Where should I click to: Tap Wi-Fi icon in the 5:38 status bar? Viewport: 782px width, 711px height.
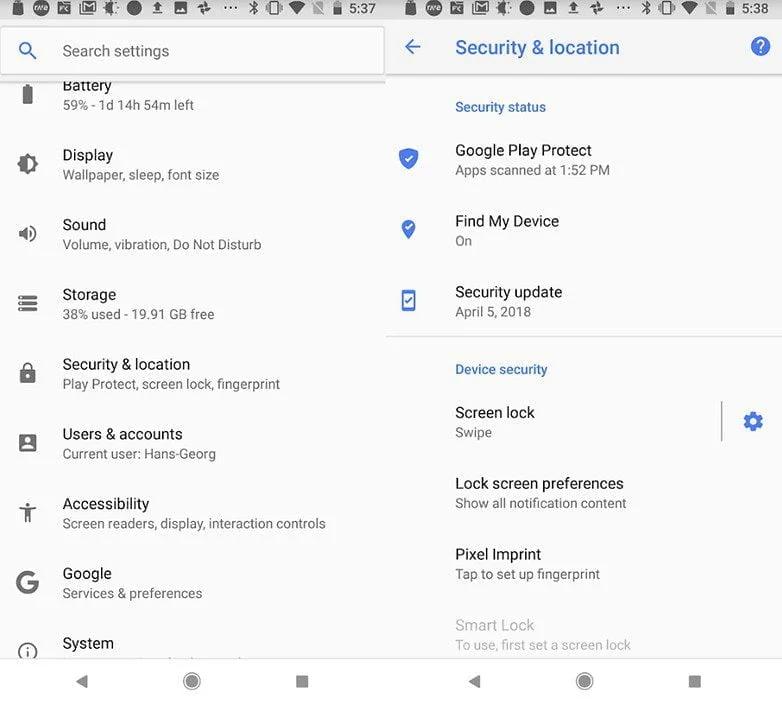pyautogui.click(x=690, y=8)
